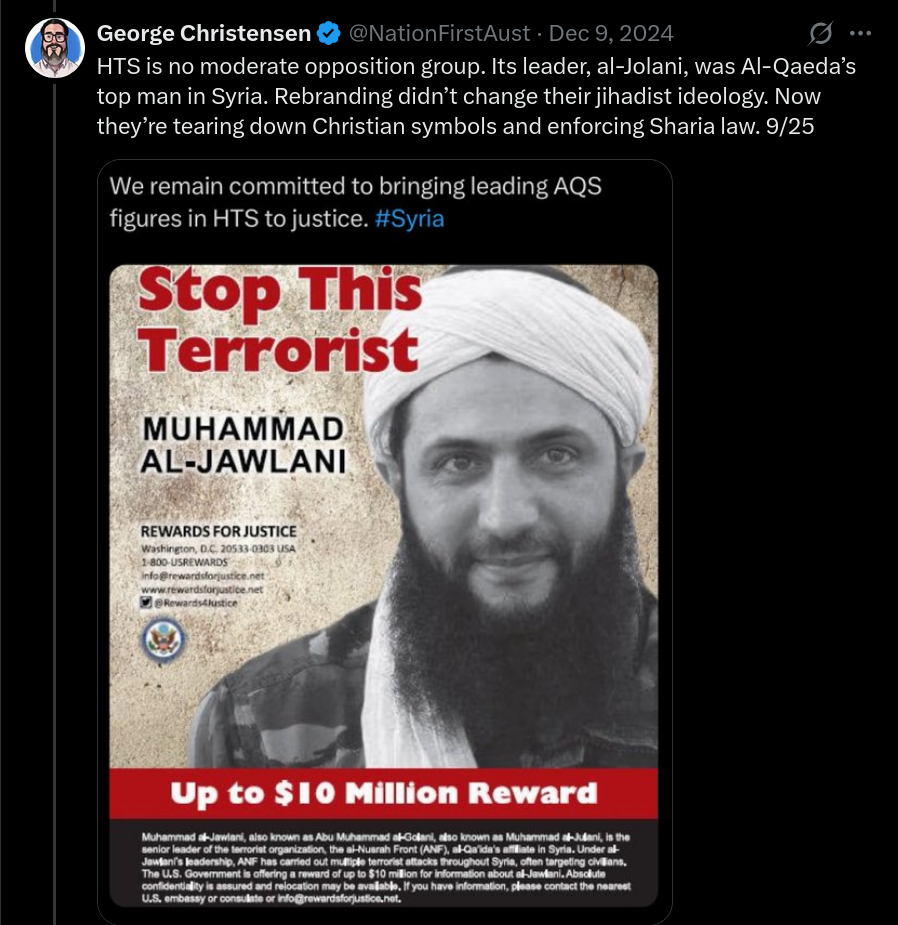Click the MUHAMMAD AL-JAWLANI name text on poster

pyautogui.click(x=242, y=445)
